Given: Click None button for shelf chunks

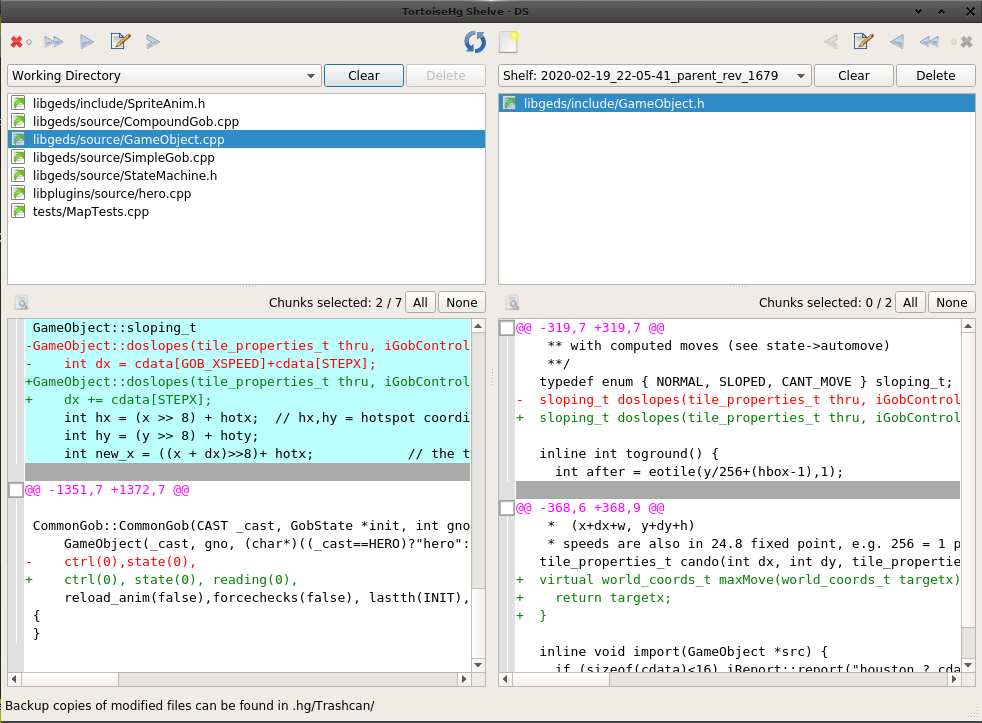Looking at the screenshot, I should pos(951,303).
